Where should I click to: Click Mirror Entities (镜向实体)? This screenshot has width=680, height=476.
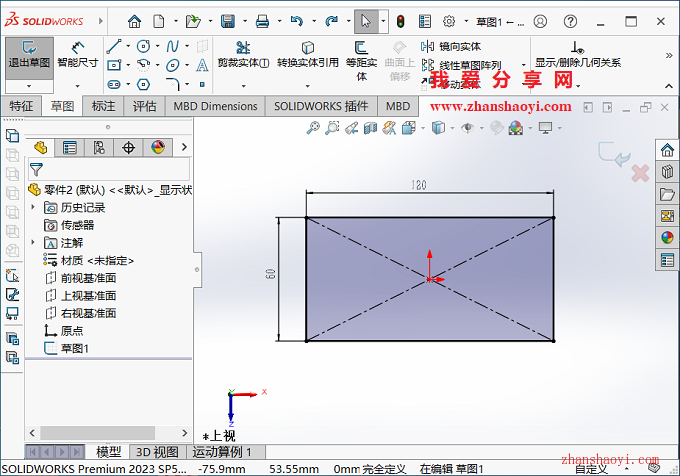pyautogui.click(x=451, y=46)
